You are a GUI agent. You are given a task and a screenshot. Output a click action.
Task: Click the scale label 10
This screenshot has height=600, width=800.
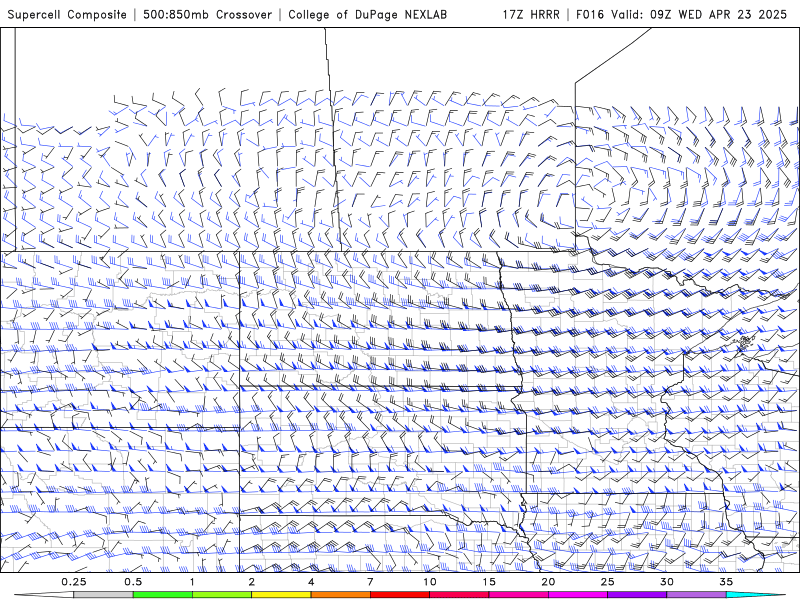[430, 582]
